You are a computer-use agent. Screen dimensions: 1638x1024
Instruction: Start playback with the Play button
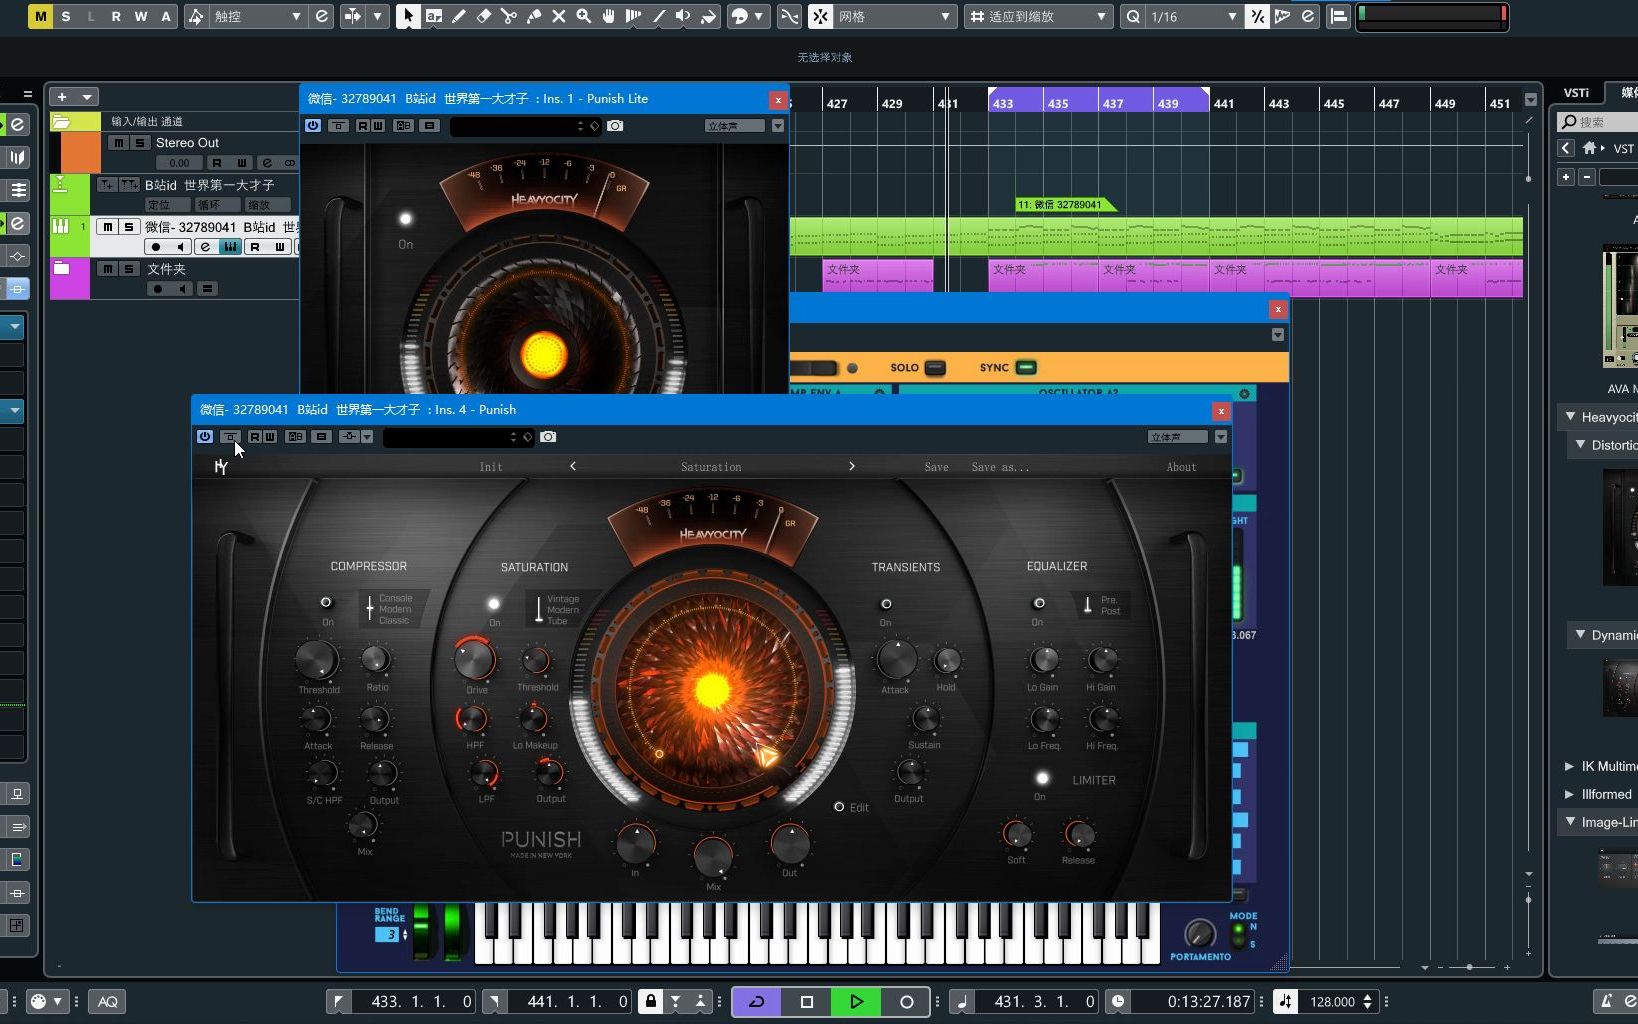coord(856,1001)
